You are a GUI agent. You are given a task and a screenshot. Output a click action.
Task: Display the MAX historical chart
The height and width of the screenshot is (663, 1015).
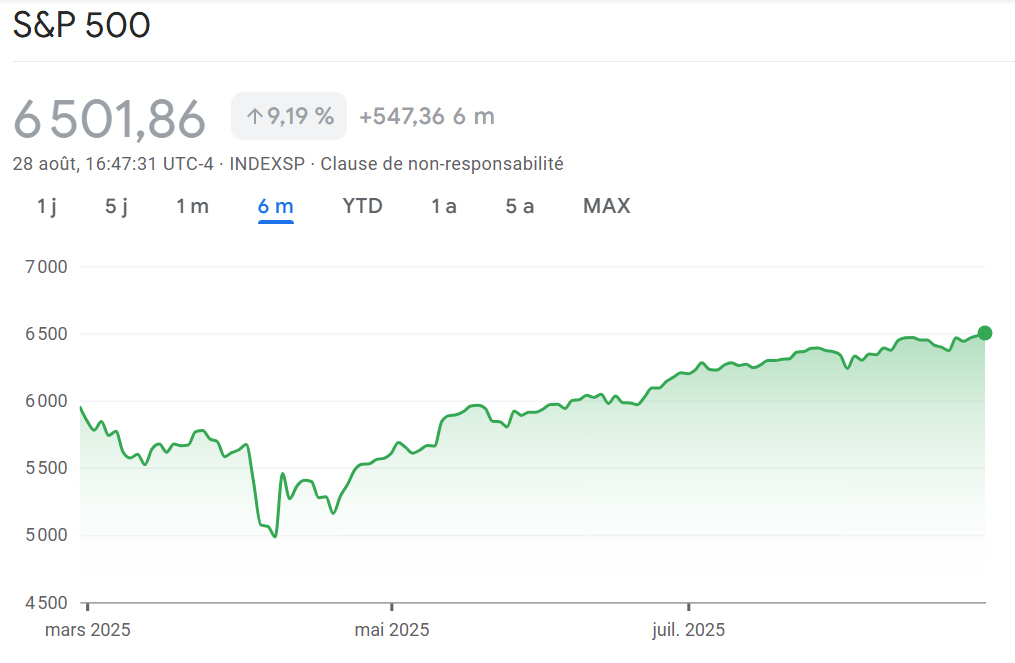(x=606, y=206)
